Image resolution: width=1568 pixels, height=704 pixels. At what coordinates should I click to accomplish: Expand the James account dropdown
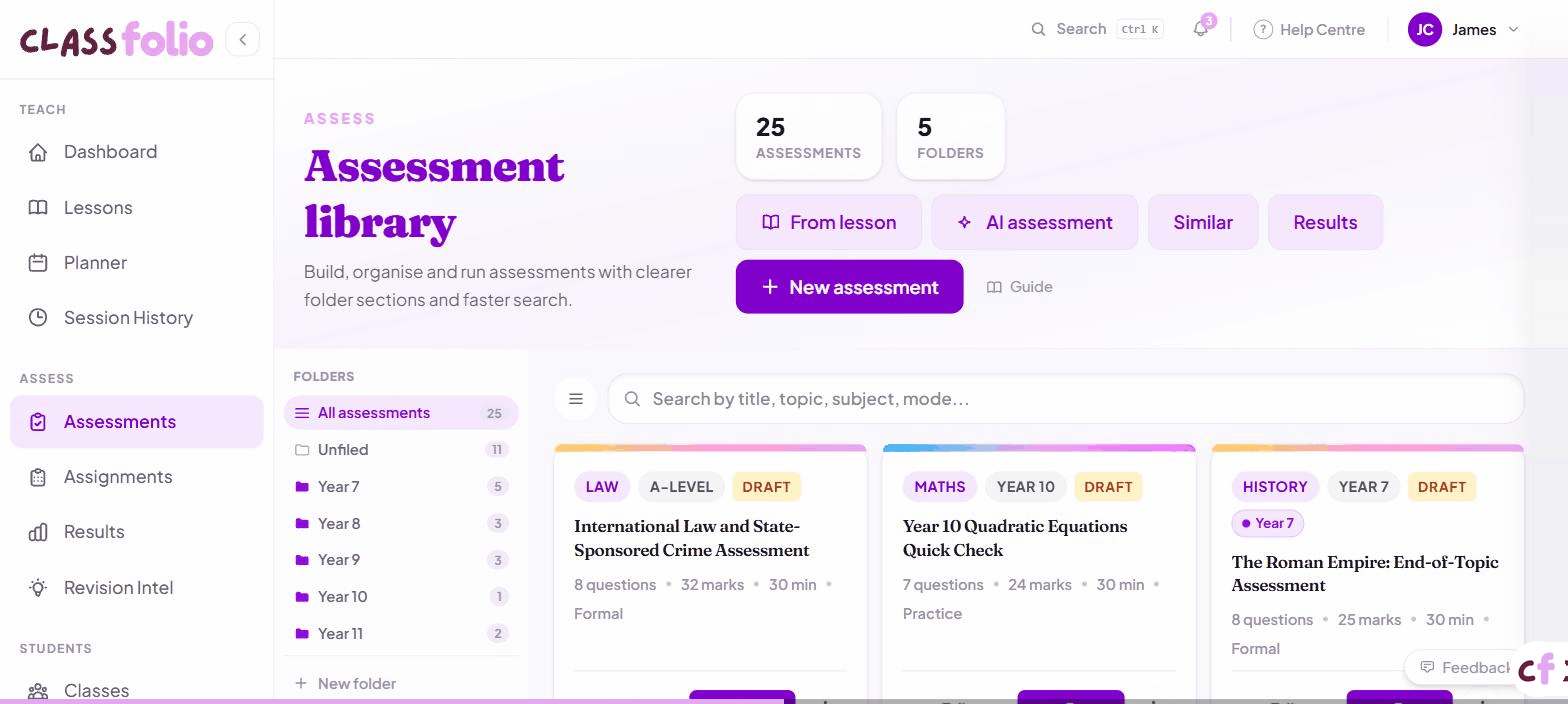click(x=1464, y=30)
